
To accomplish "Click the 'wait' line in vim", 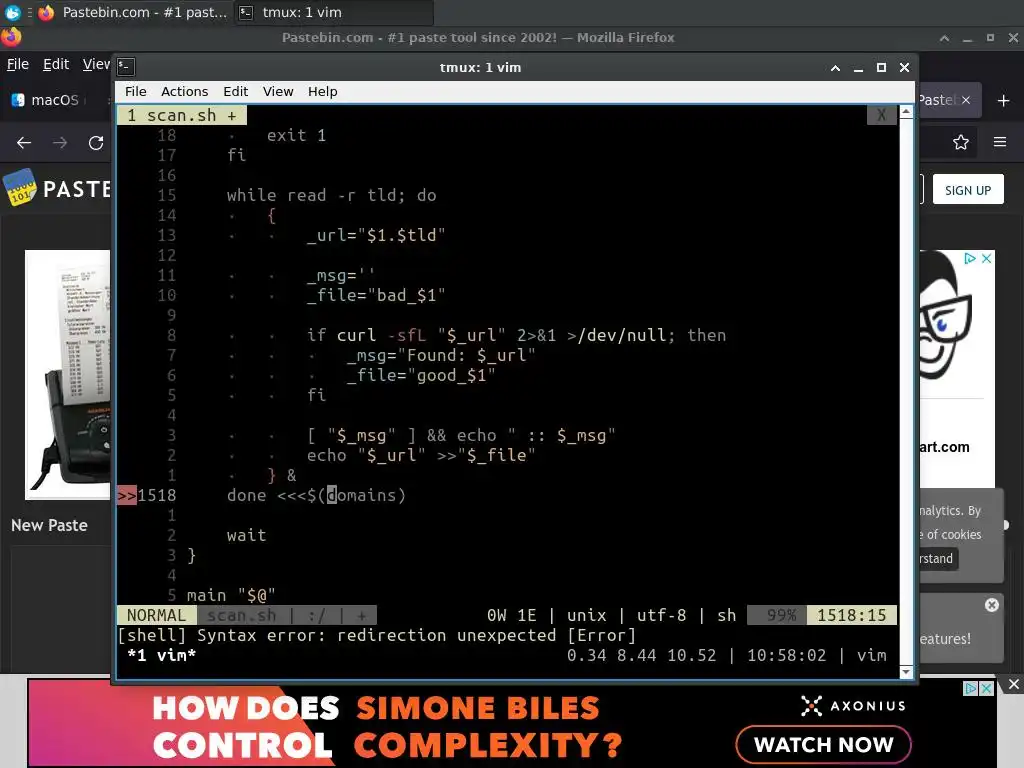I will 246,536.
